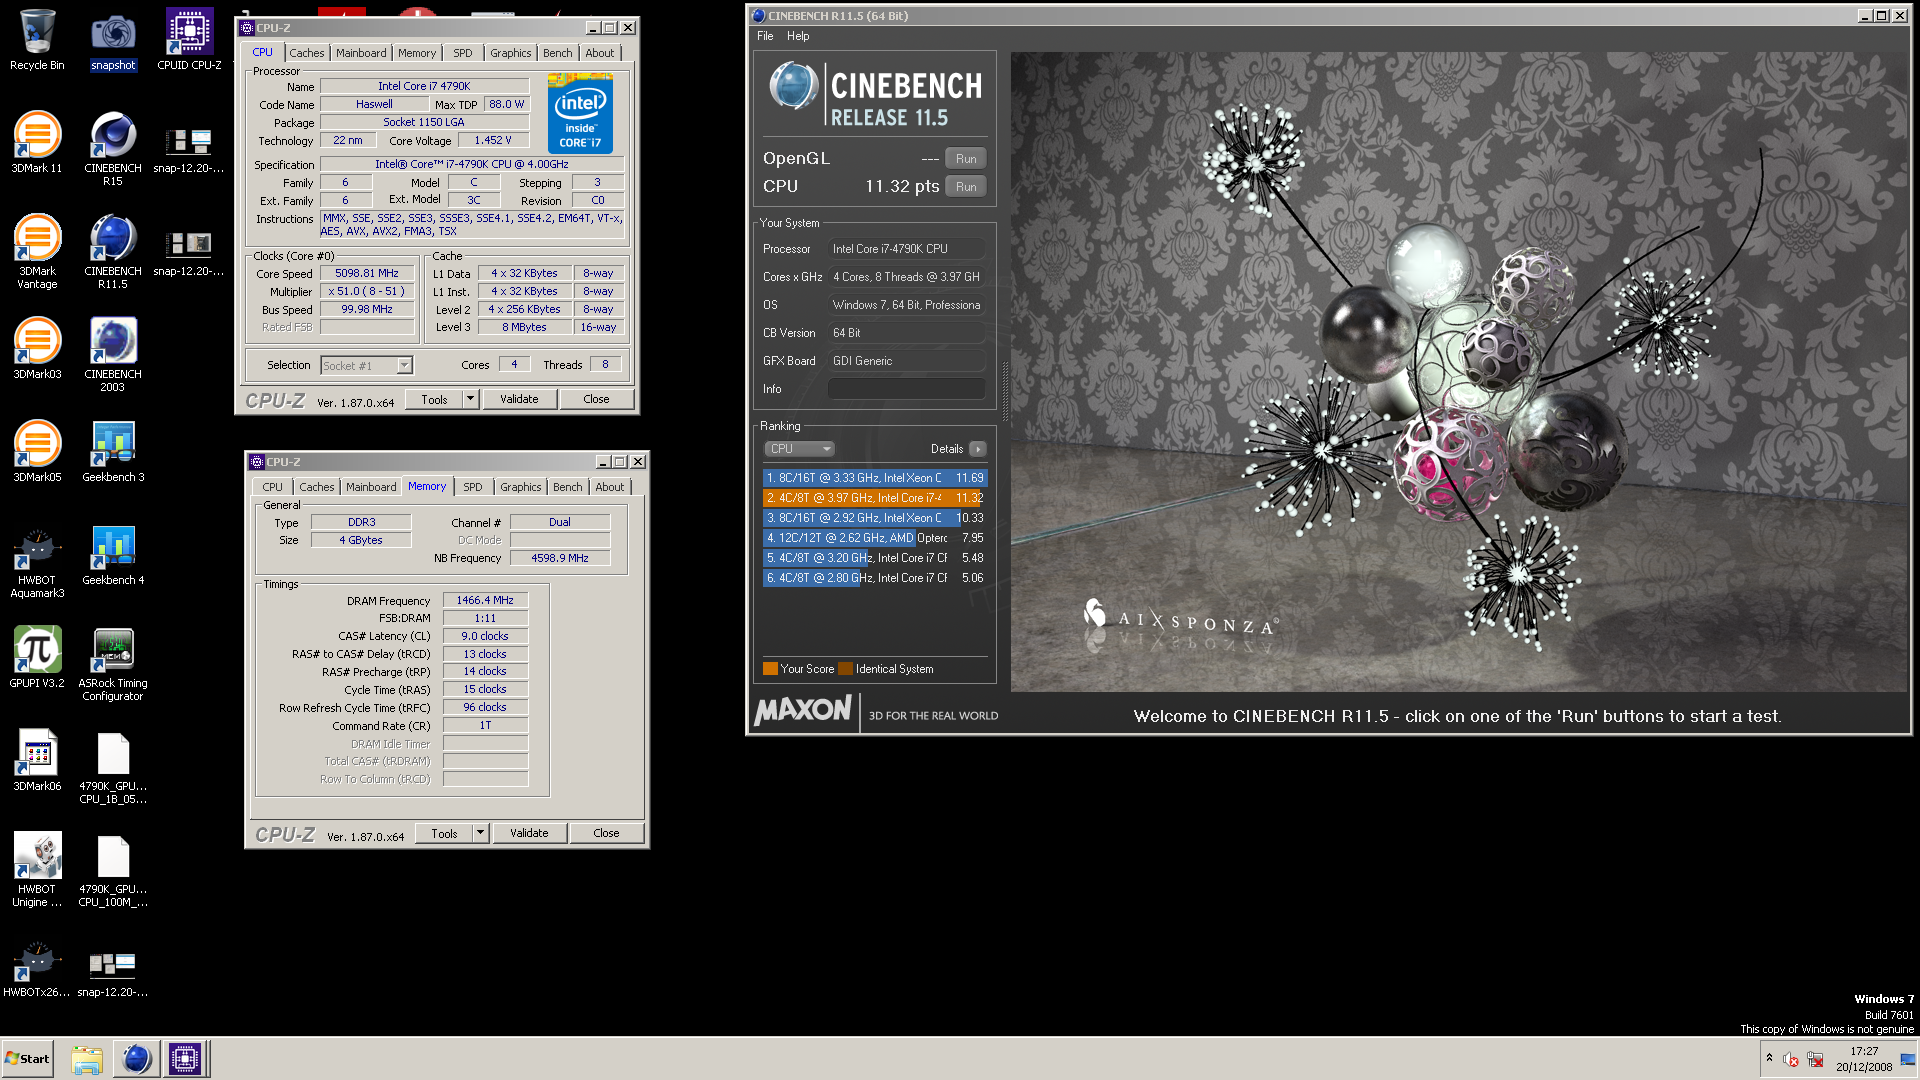This screenshot has height=1080, width=1920.
Task: Select ranking entry 8C/16T @ 3.33 GHz
Action: [875, 478]
